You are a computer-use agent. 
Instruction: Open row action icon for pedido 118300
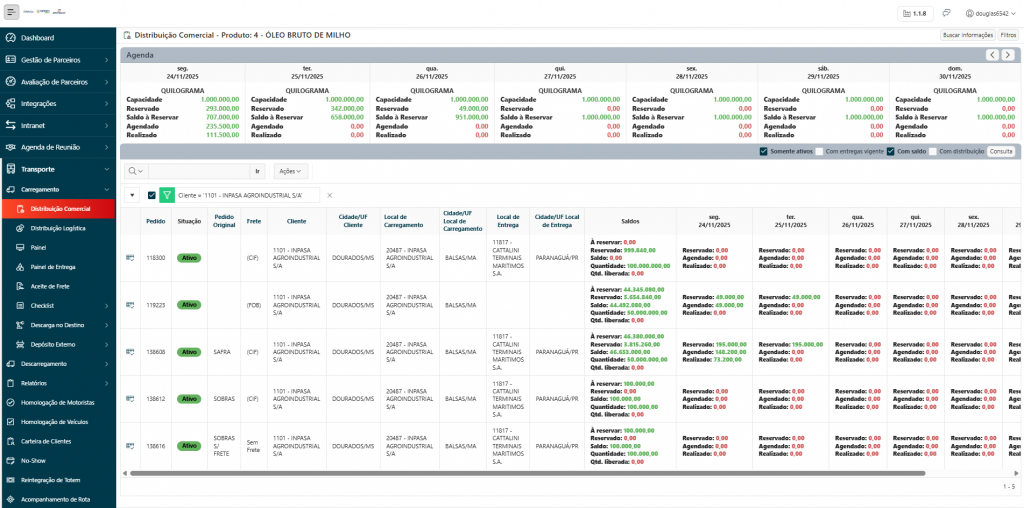point(130,258)
